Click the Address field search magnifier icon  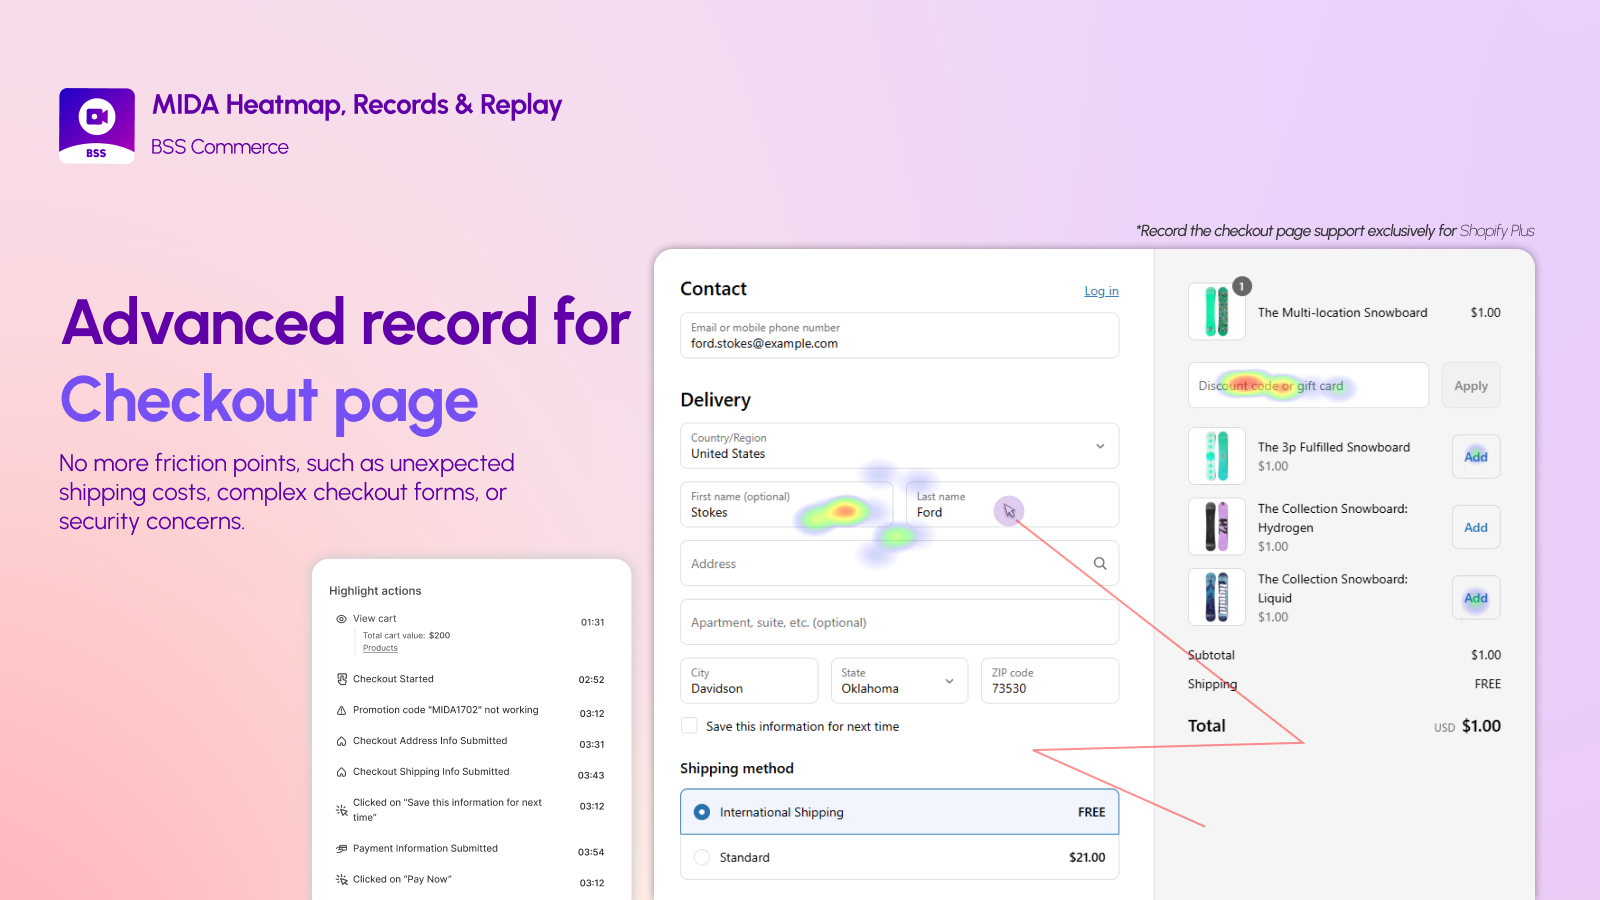(1100, 564)
